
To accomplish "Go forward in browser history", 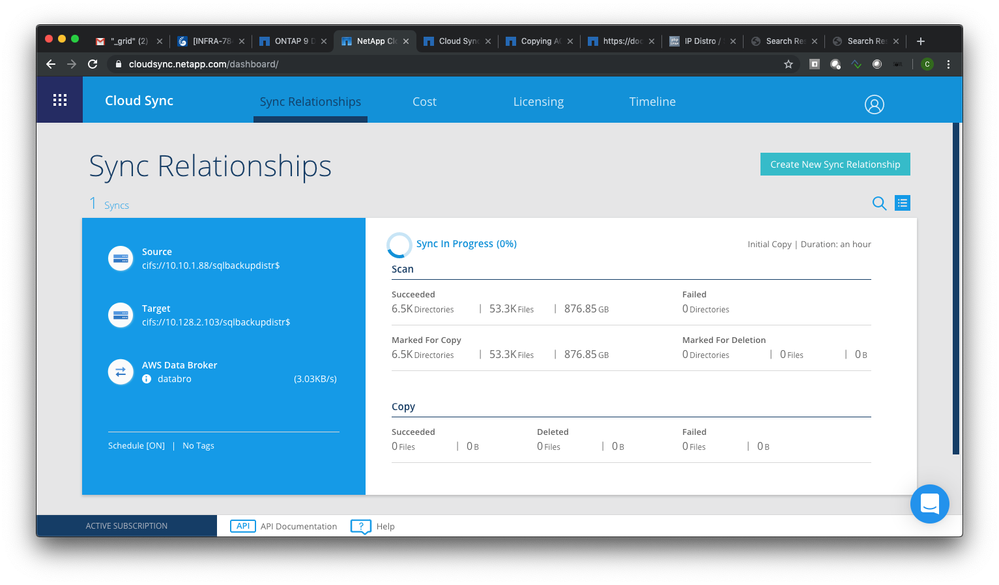I will [71, 64].
